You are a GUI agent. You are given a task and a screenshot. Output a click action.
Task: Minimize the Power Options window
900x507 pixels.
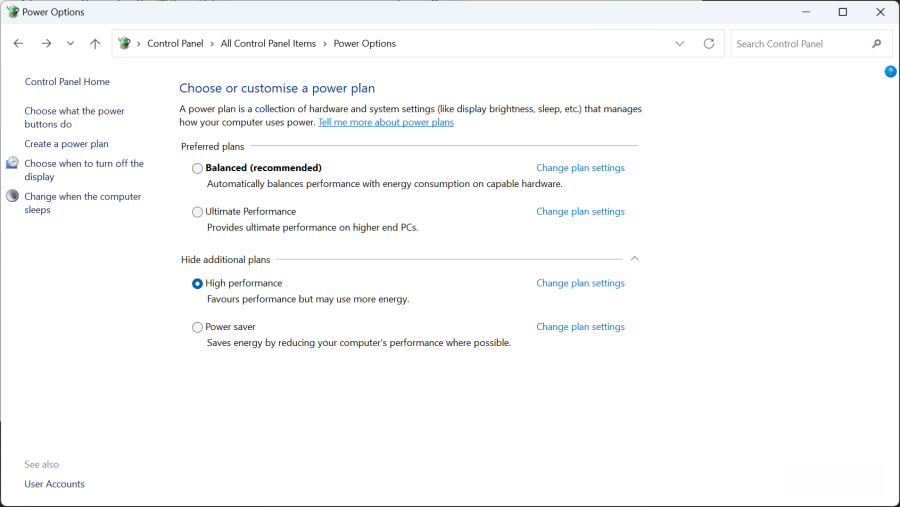click(806, 11)
